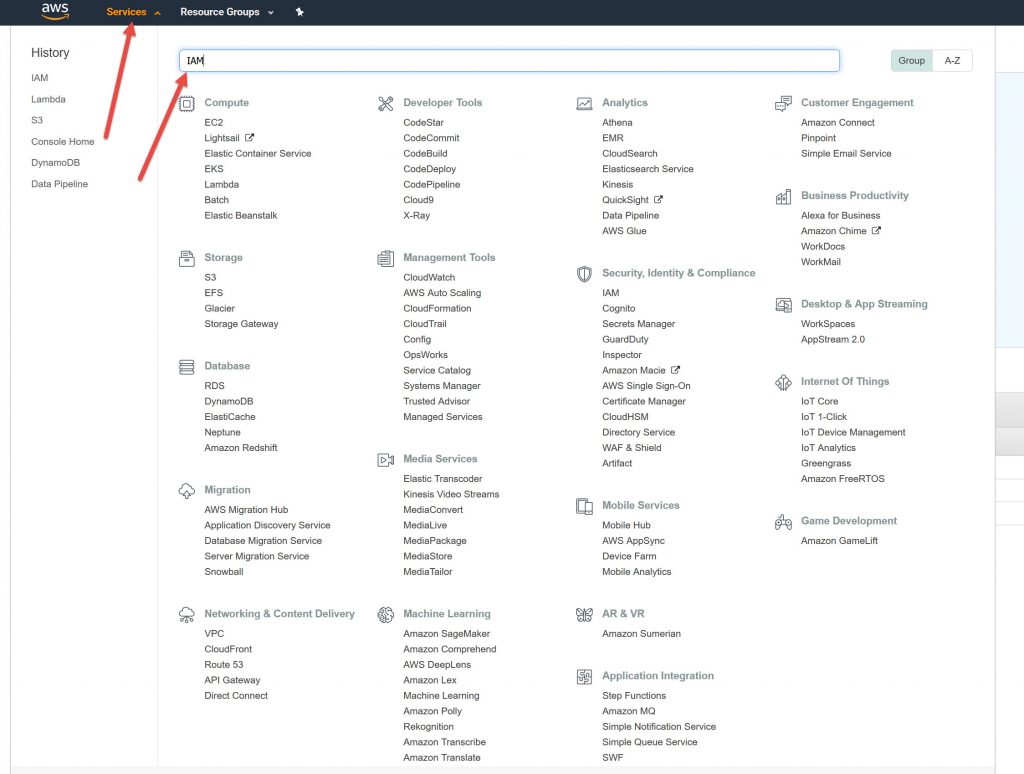The width and height of the screenshot is (1024, 774).
Task: Collapse the Services dropdown menu
Action: pos(133,12)
